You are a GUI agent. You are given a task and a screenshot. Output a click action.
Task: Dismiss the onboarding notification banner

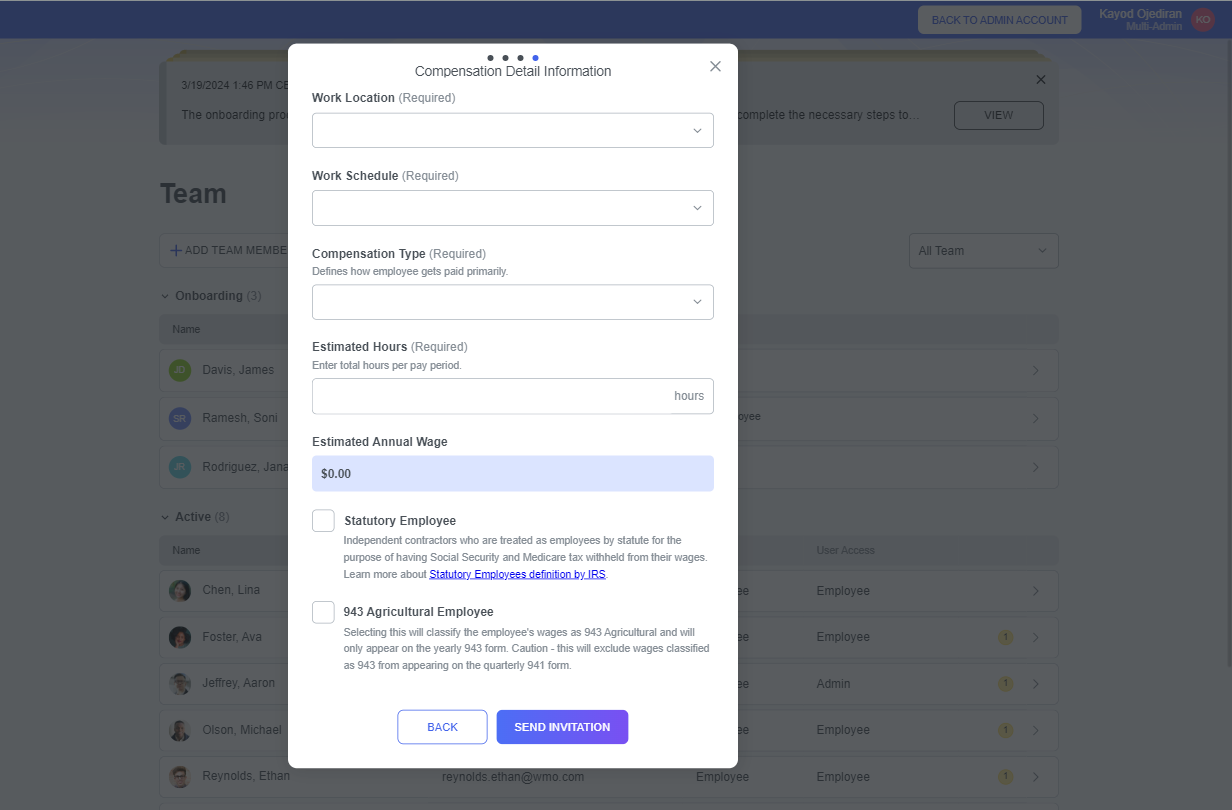[1040, 80]
